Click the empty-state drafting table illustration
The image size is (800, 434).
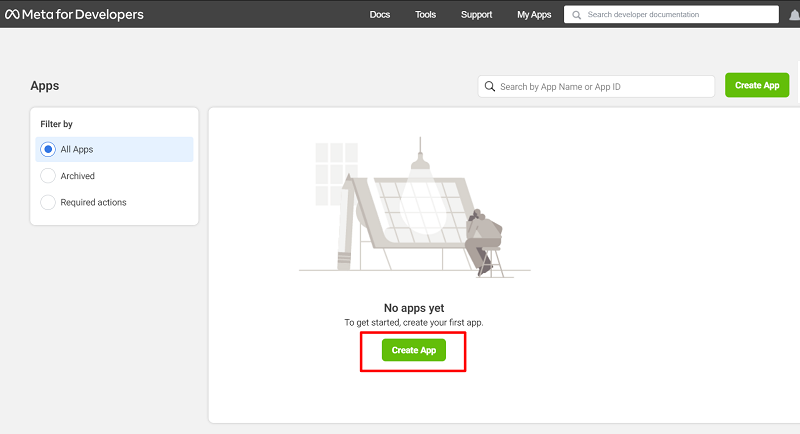tap(414, 207)
